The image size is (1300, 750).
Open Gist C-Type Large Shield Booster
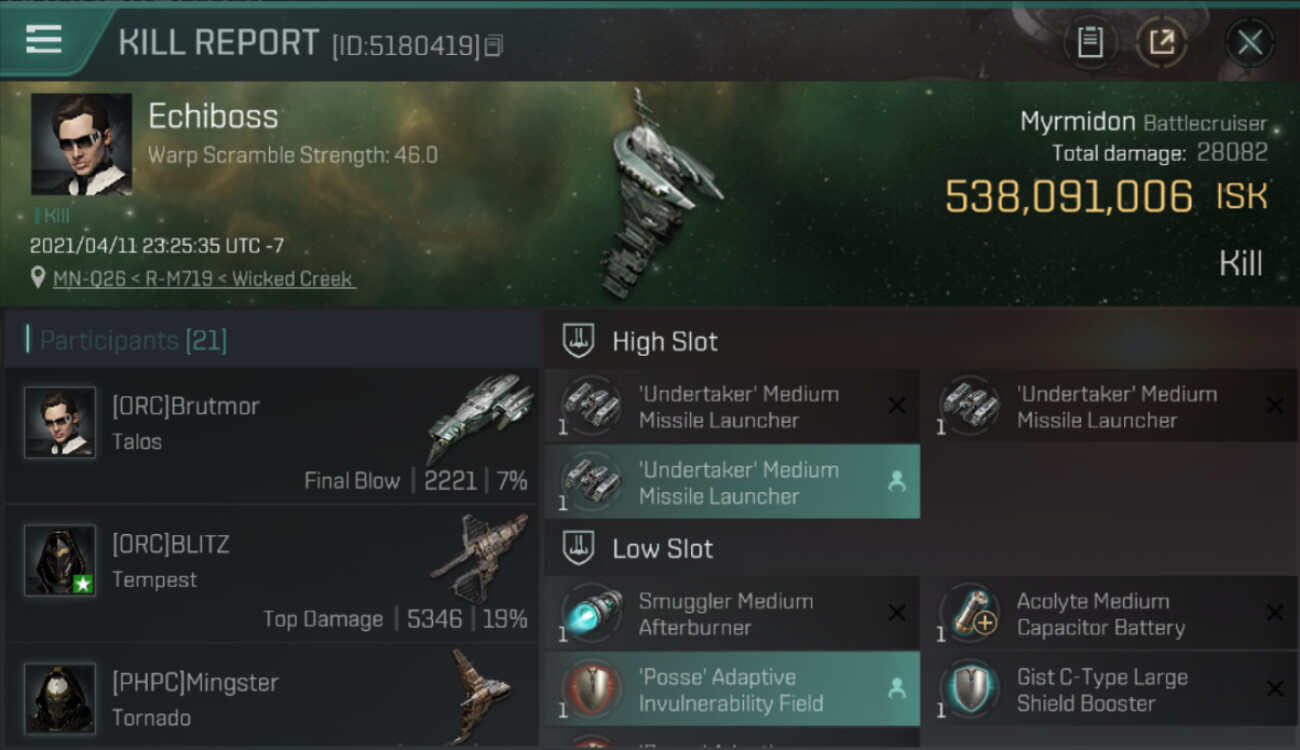(1110, 689)
